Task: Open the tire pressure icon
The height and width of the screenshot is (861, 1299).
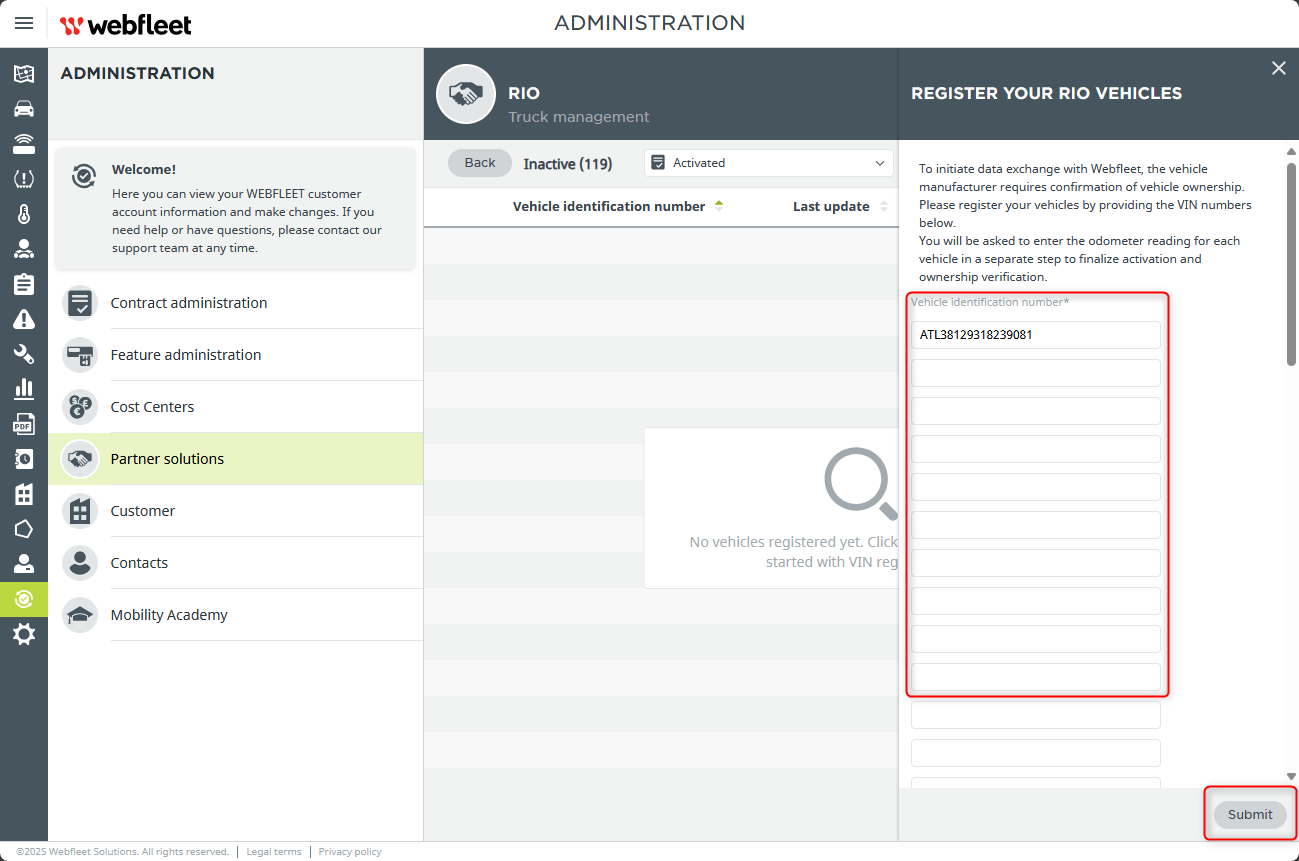Action: point(24,179)
